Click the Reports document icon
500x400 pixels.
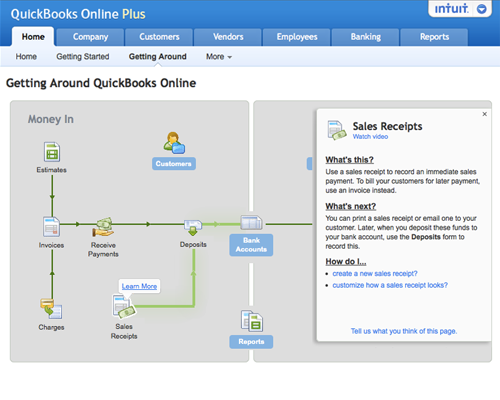click(252, 321)
